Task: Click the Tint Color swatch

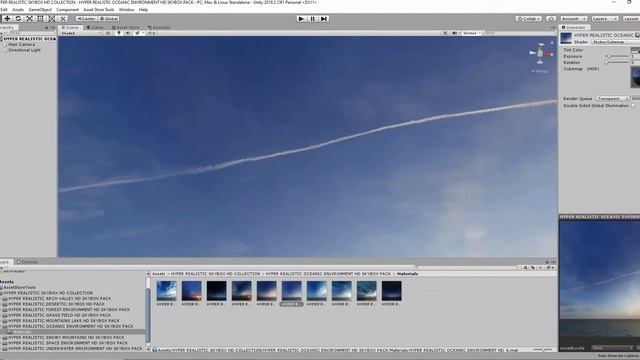Action: pos(636,50)
